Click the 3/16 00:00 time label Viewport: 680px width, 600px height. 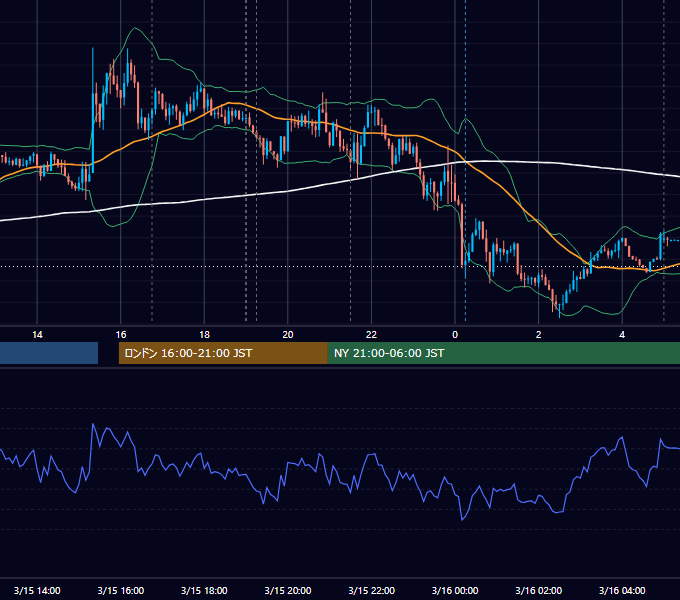click(455, 590)
